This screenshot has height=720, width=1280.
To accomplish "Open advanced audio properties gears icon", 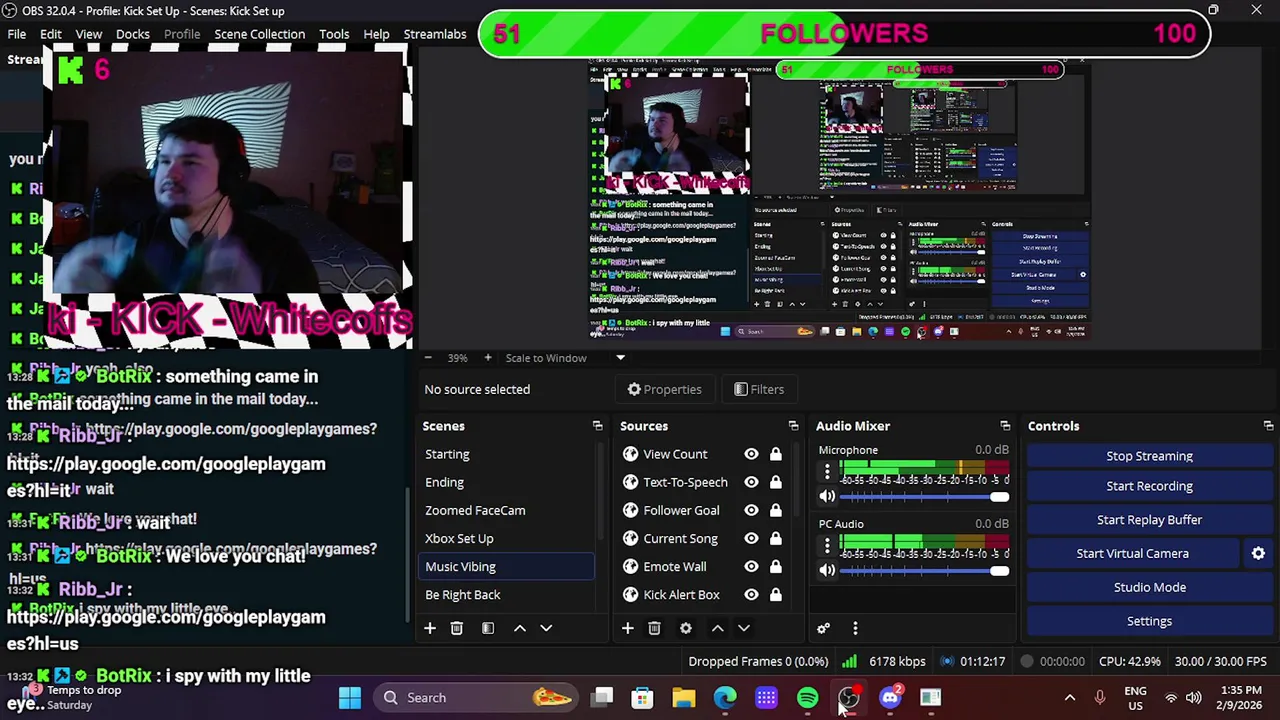I will 823,628.
